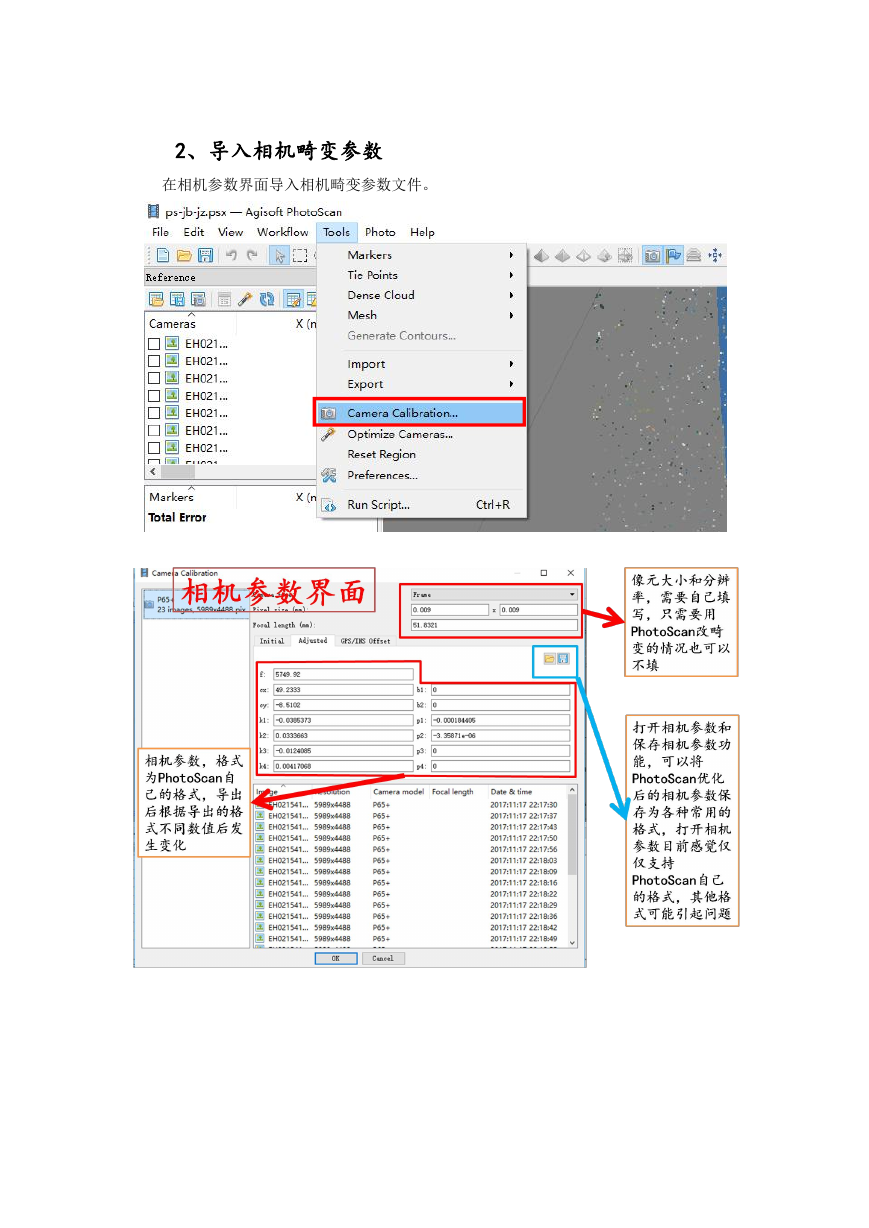Click the Optimize wand icon in Reference pane
This screenshot has width=869, height=1228.
245,299
